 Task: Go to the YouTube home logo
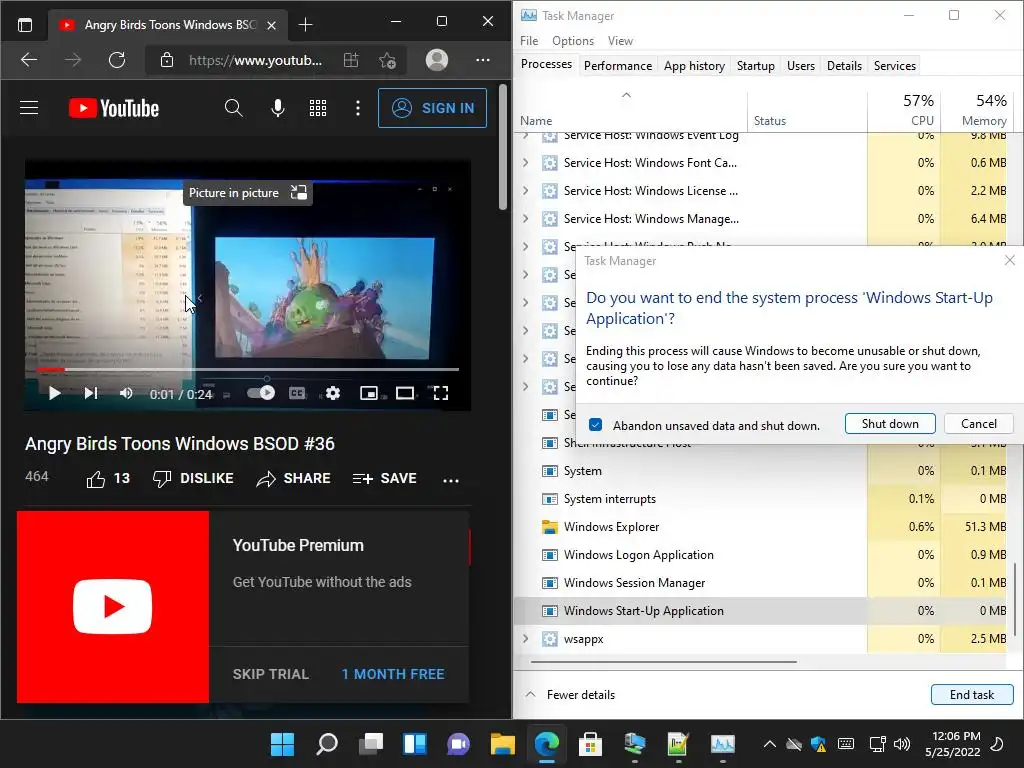(x=114, y=108)
